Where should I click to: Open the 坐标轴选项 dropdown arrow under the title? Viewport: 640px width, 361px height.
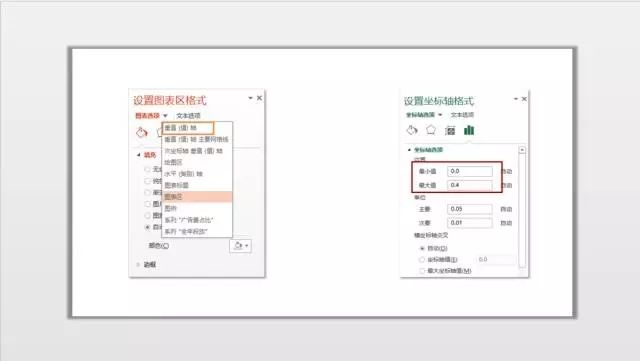click(x=440, y=115)
